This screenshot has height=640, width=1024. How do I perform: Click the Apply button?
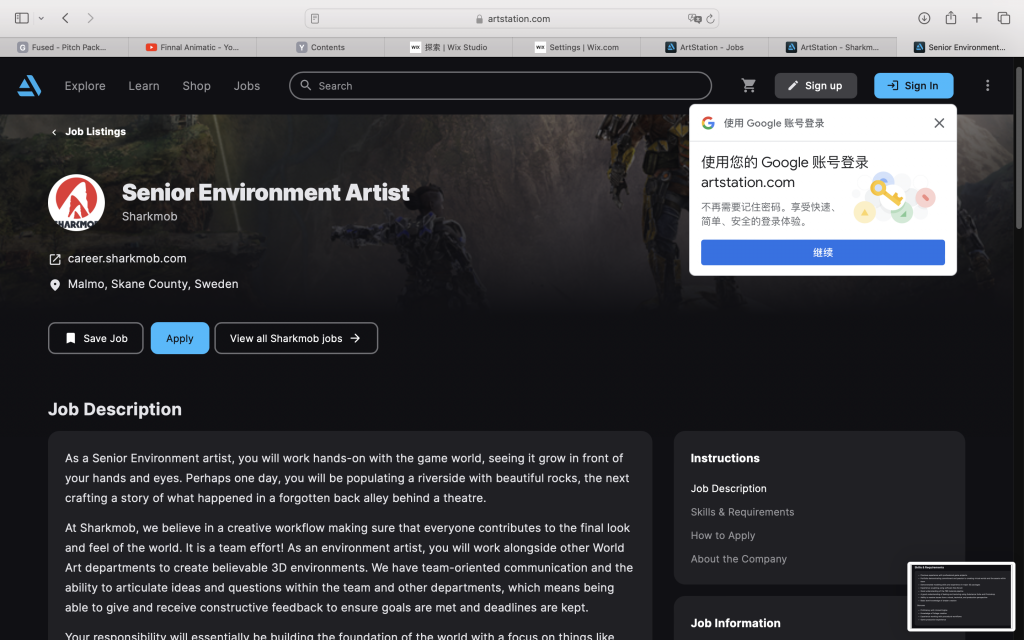tap(180, 338)
